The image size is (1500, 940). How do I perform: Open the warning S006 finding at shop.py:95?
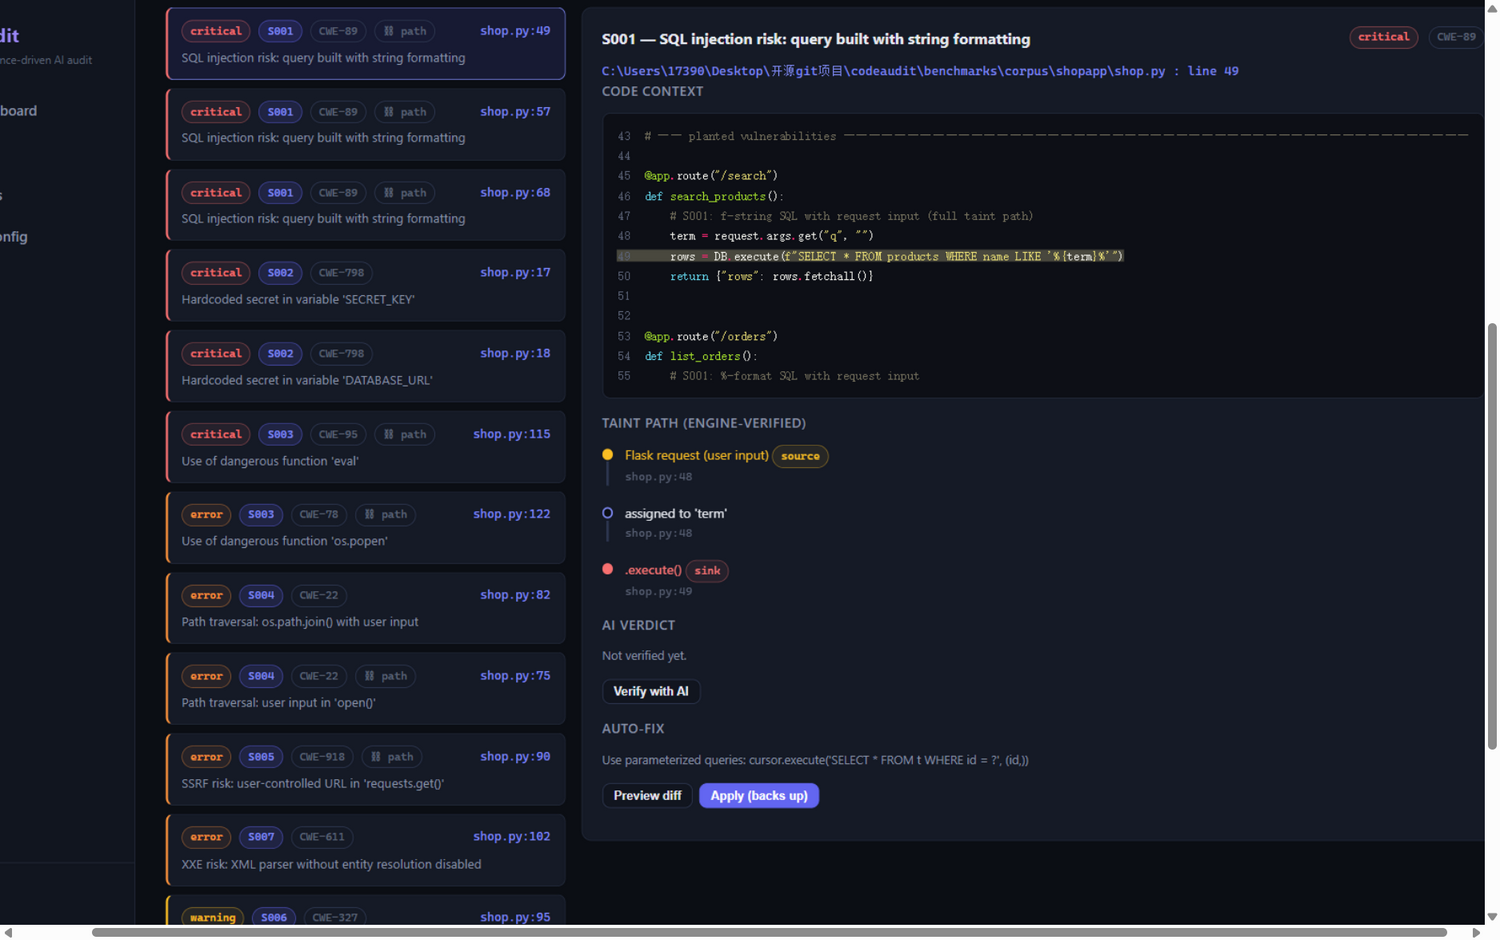tap(365, 911)
